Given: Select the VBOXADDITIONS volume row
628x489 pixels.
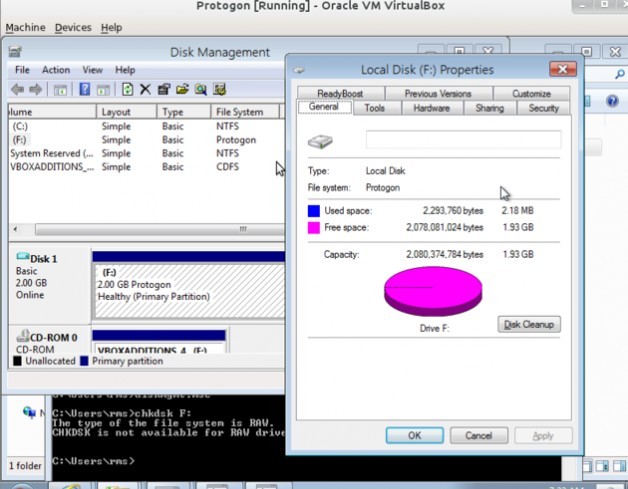Looking at the screenshot, I should [146, 167].
